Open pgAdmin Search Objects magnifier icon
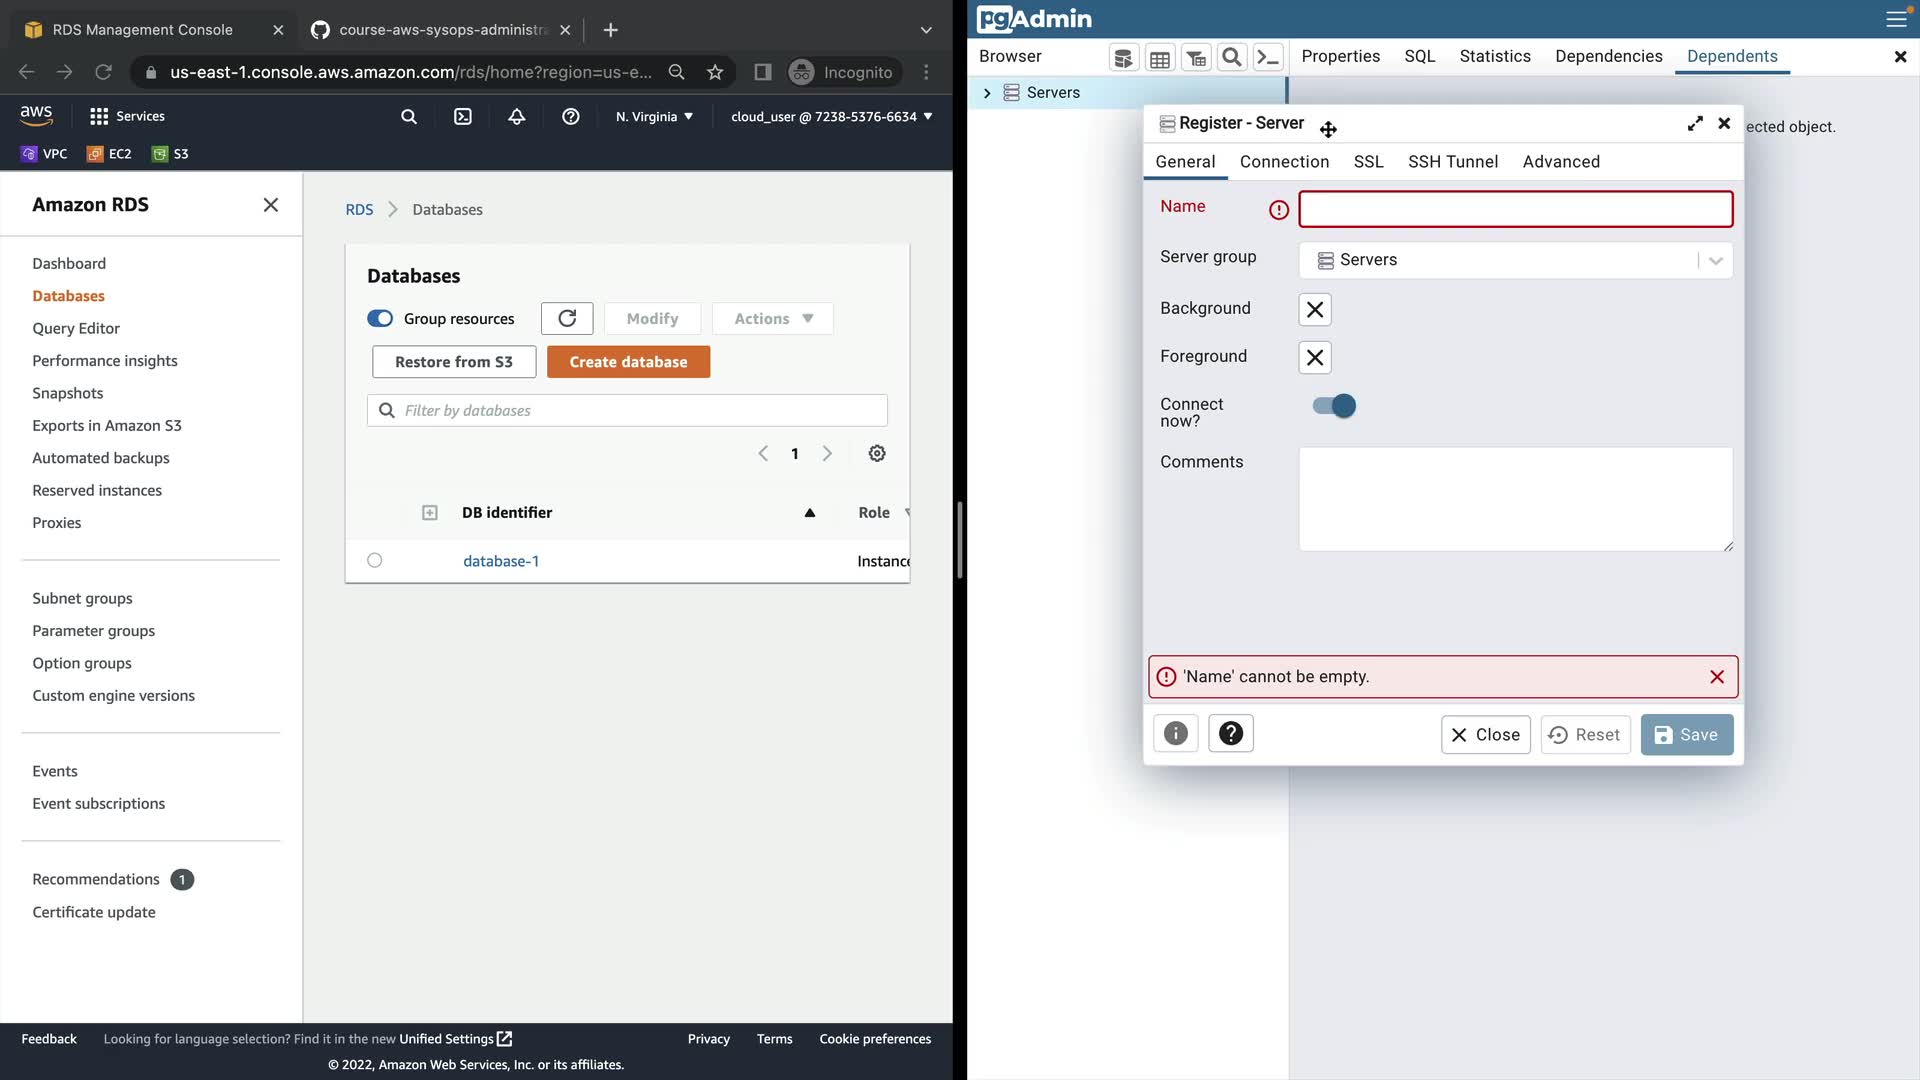 point(1232,58)
